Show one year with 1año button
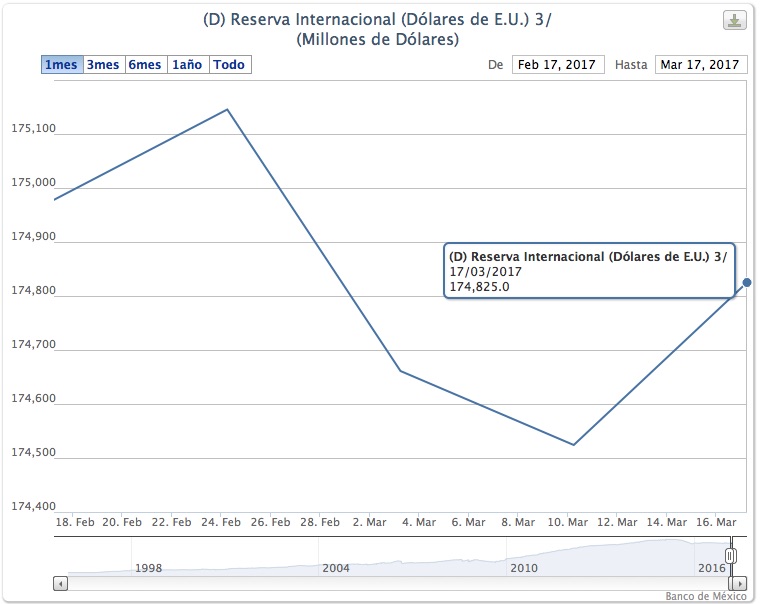This screenshot has height=604, width=762. tap(188, 65)
